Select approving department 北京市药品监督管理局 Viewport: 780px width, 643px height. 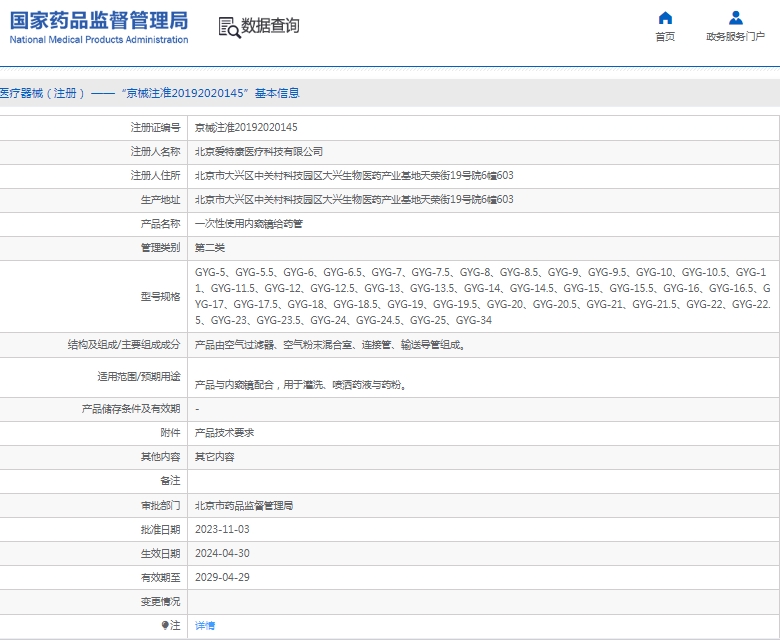click(x=244, y=506)
